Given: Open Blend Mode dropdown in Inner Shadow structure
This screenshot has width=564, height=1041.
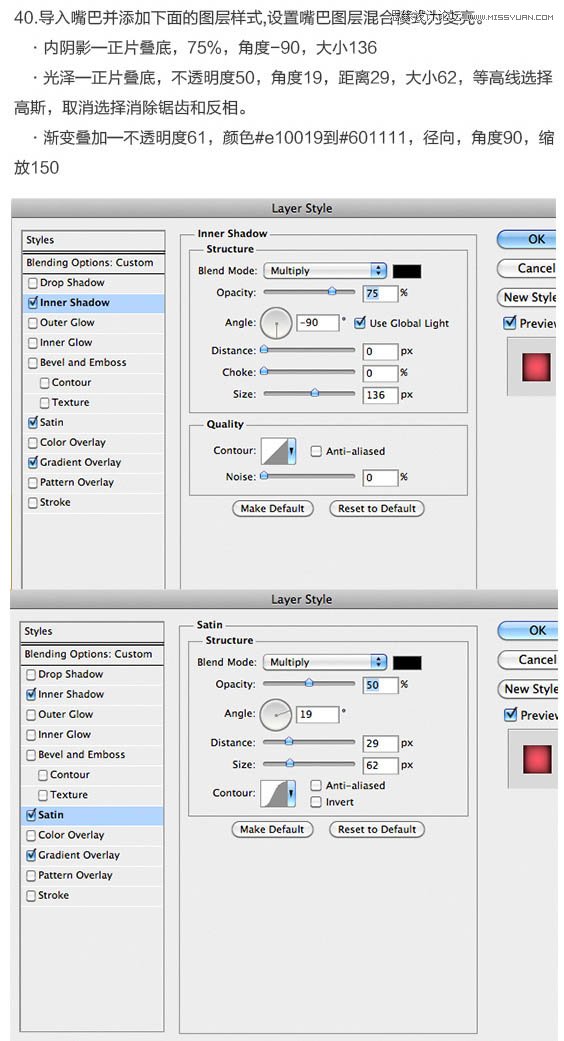Looking at the screenshot, I should click(325, 271).
